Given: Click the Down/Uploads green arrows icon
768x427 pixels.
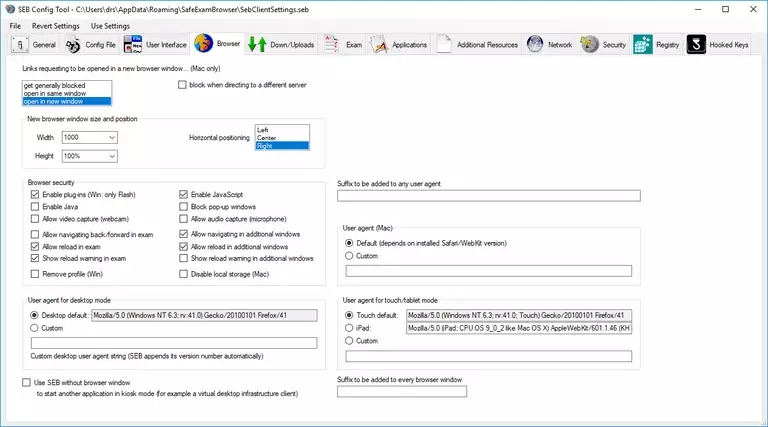Looking at the screenshot, I should click(257, 45).
